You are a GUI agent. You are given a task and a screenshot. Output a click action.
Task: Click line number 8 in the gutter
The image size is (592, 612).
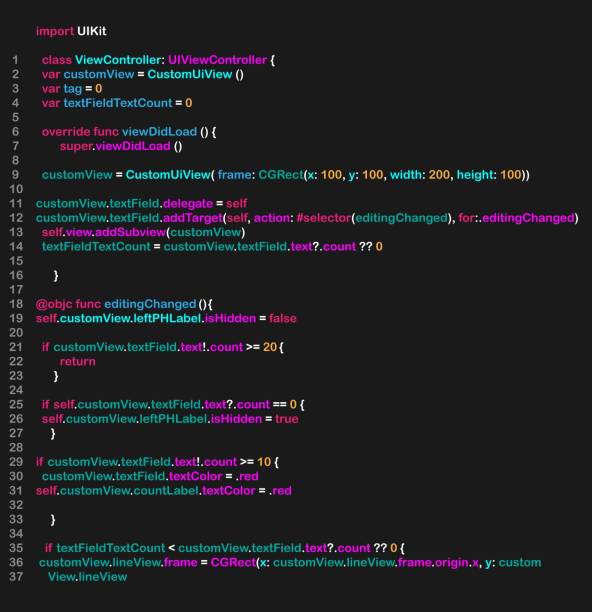tap(15, 160)
